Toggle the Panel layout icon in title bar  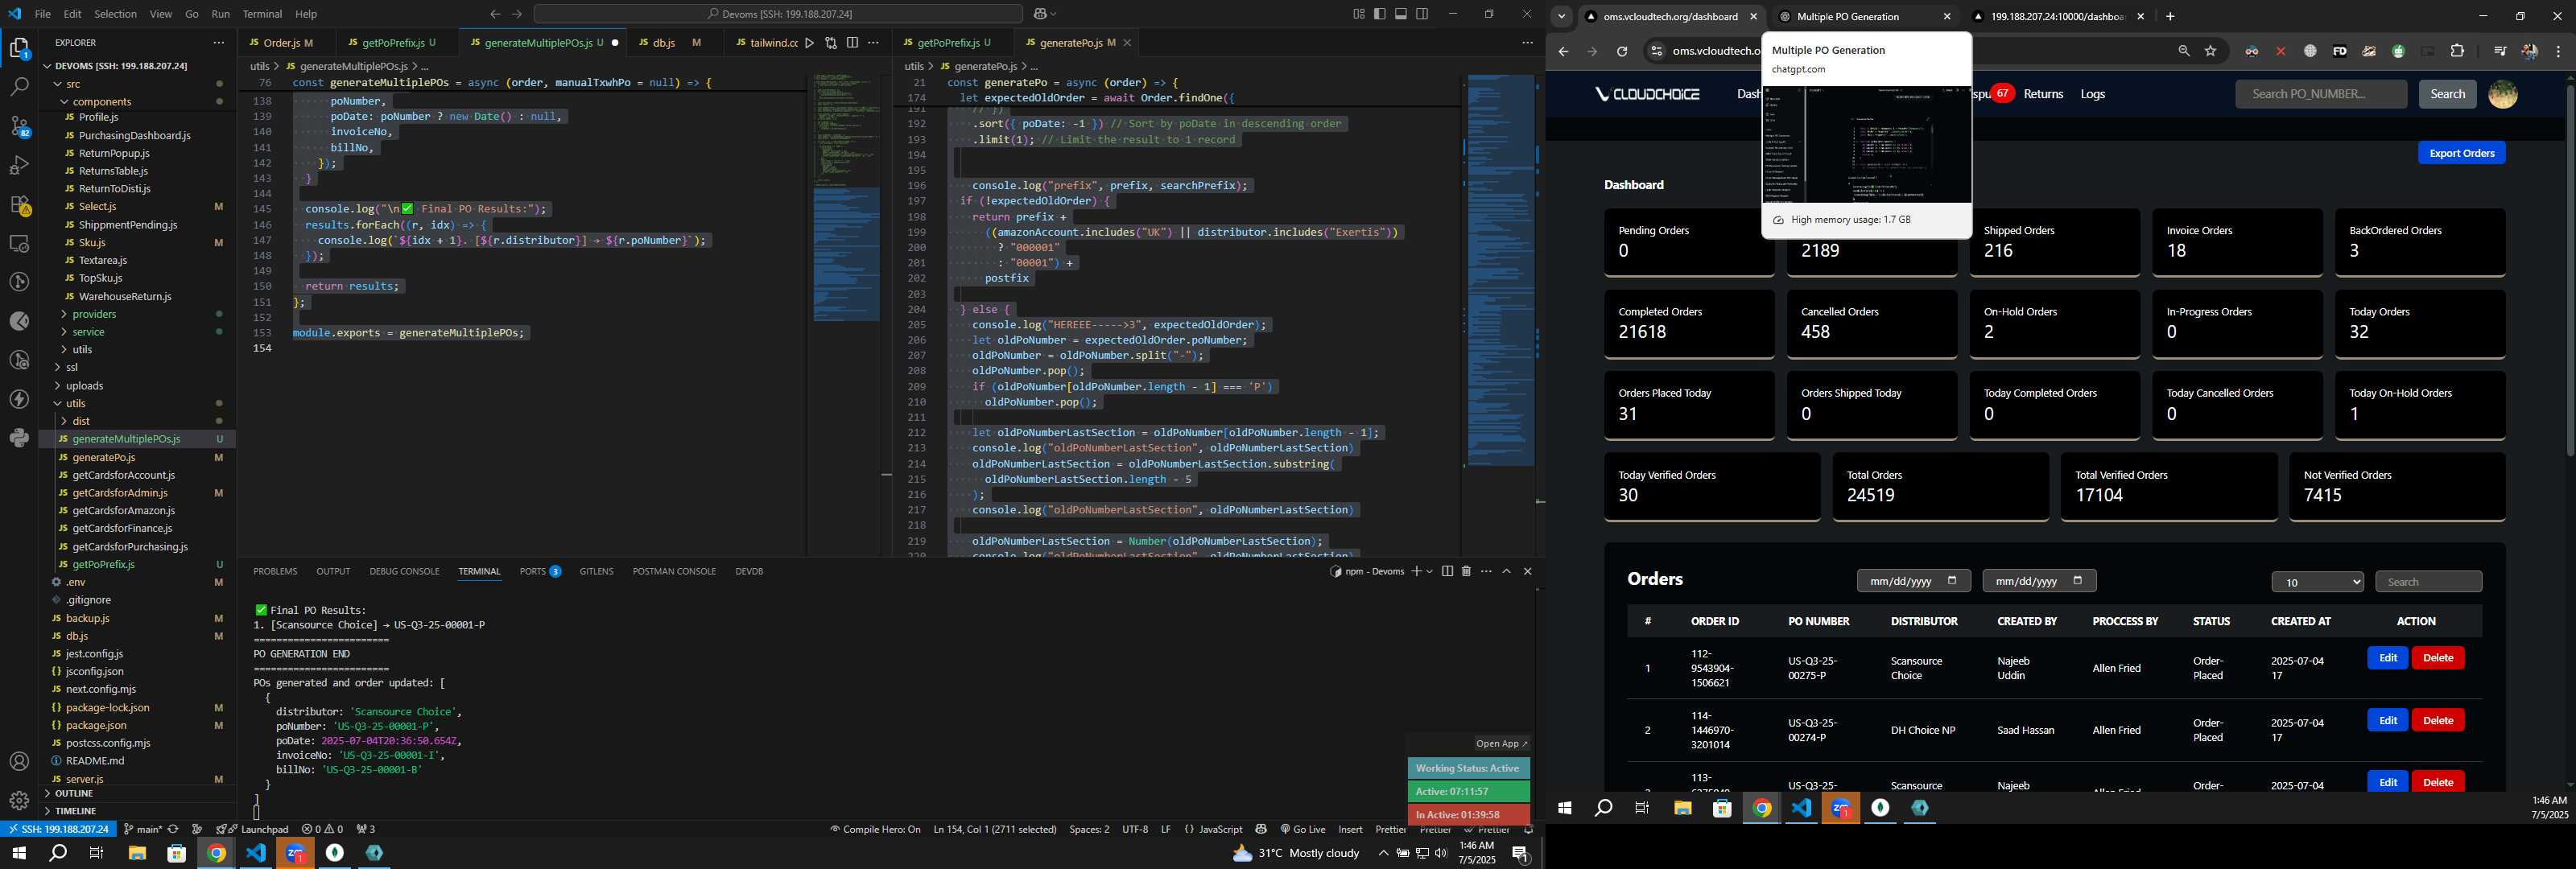coord(1401,14)
